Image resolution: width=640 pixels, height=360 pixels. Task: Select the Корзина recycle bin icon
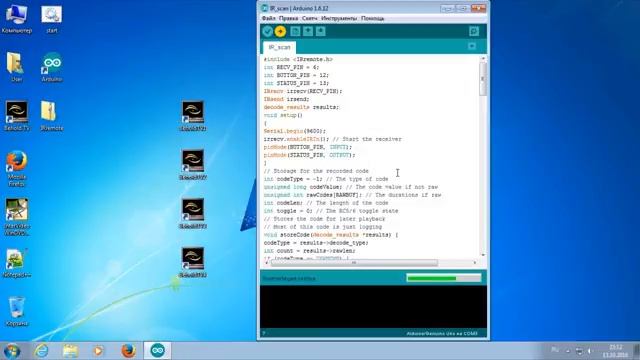click(x=16, y=311)
